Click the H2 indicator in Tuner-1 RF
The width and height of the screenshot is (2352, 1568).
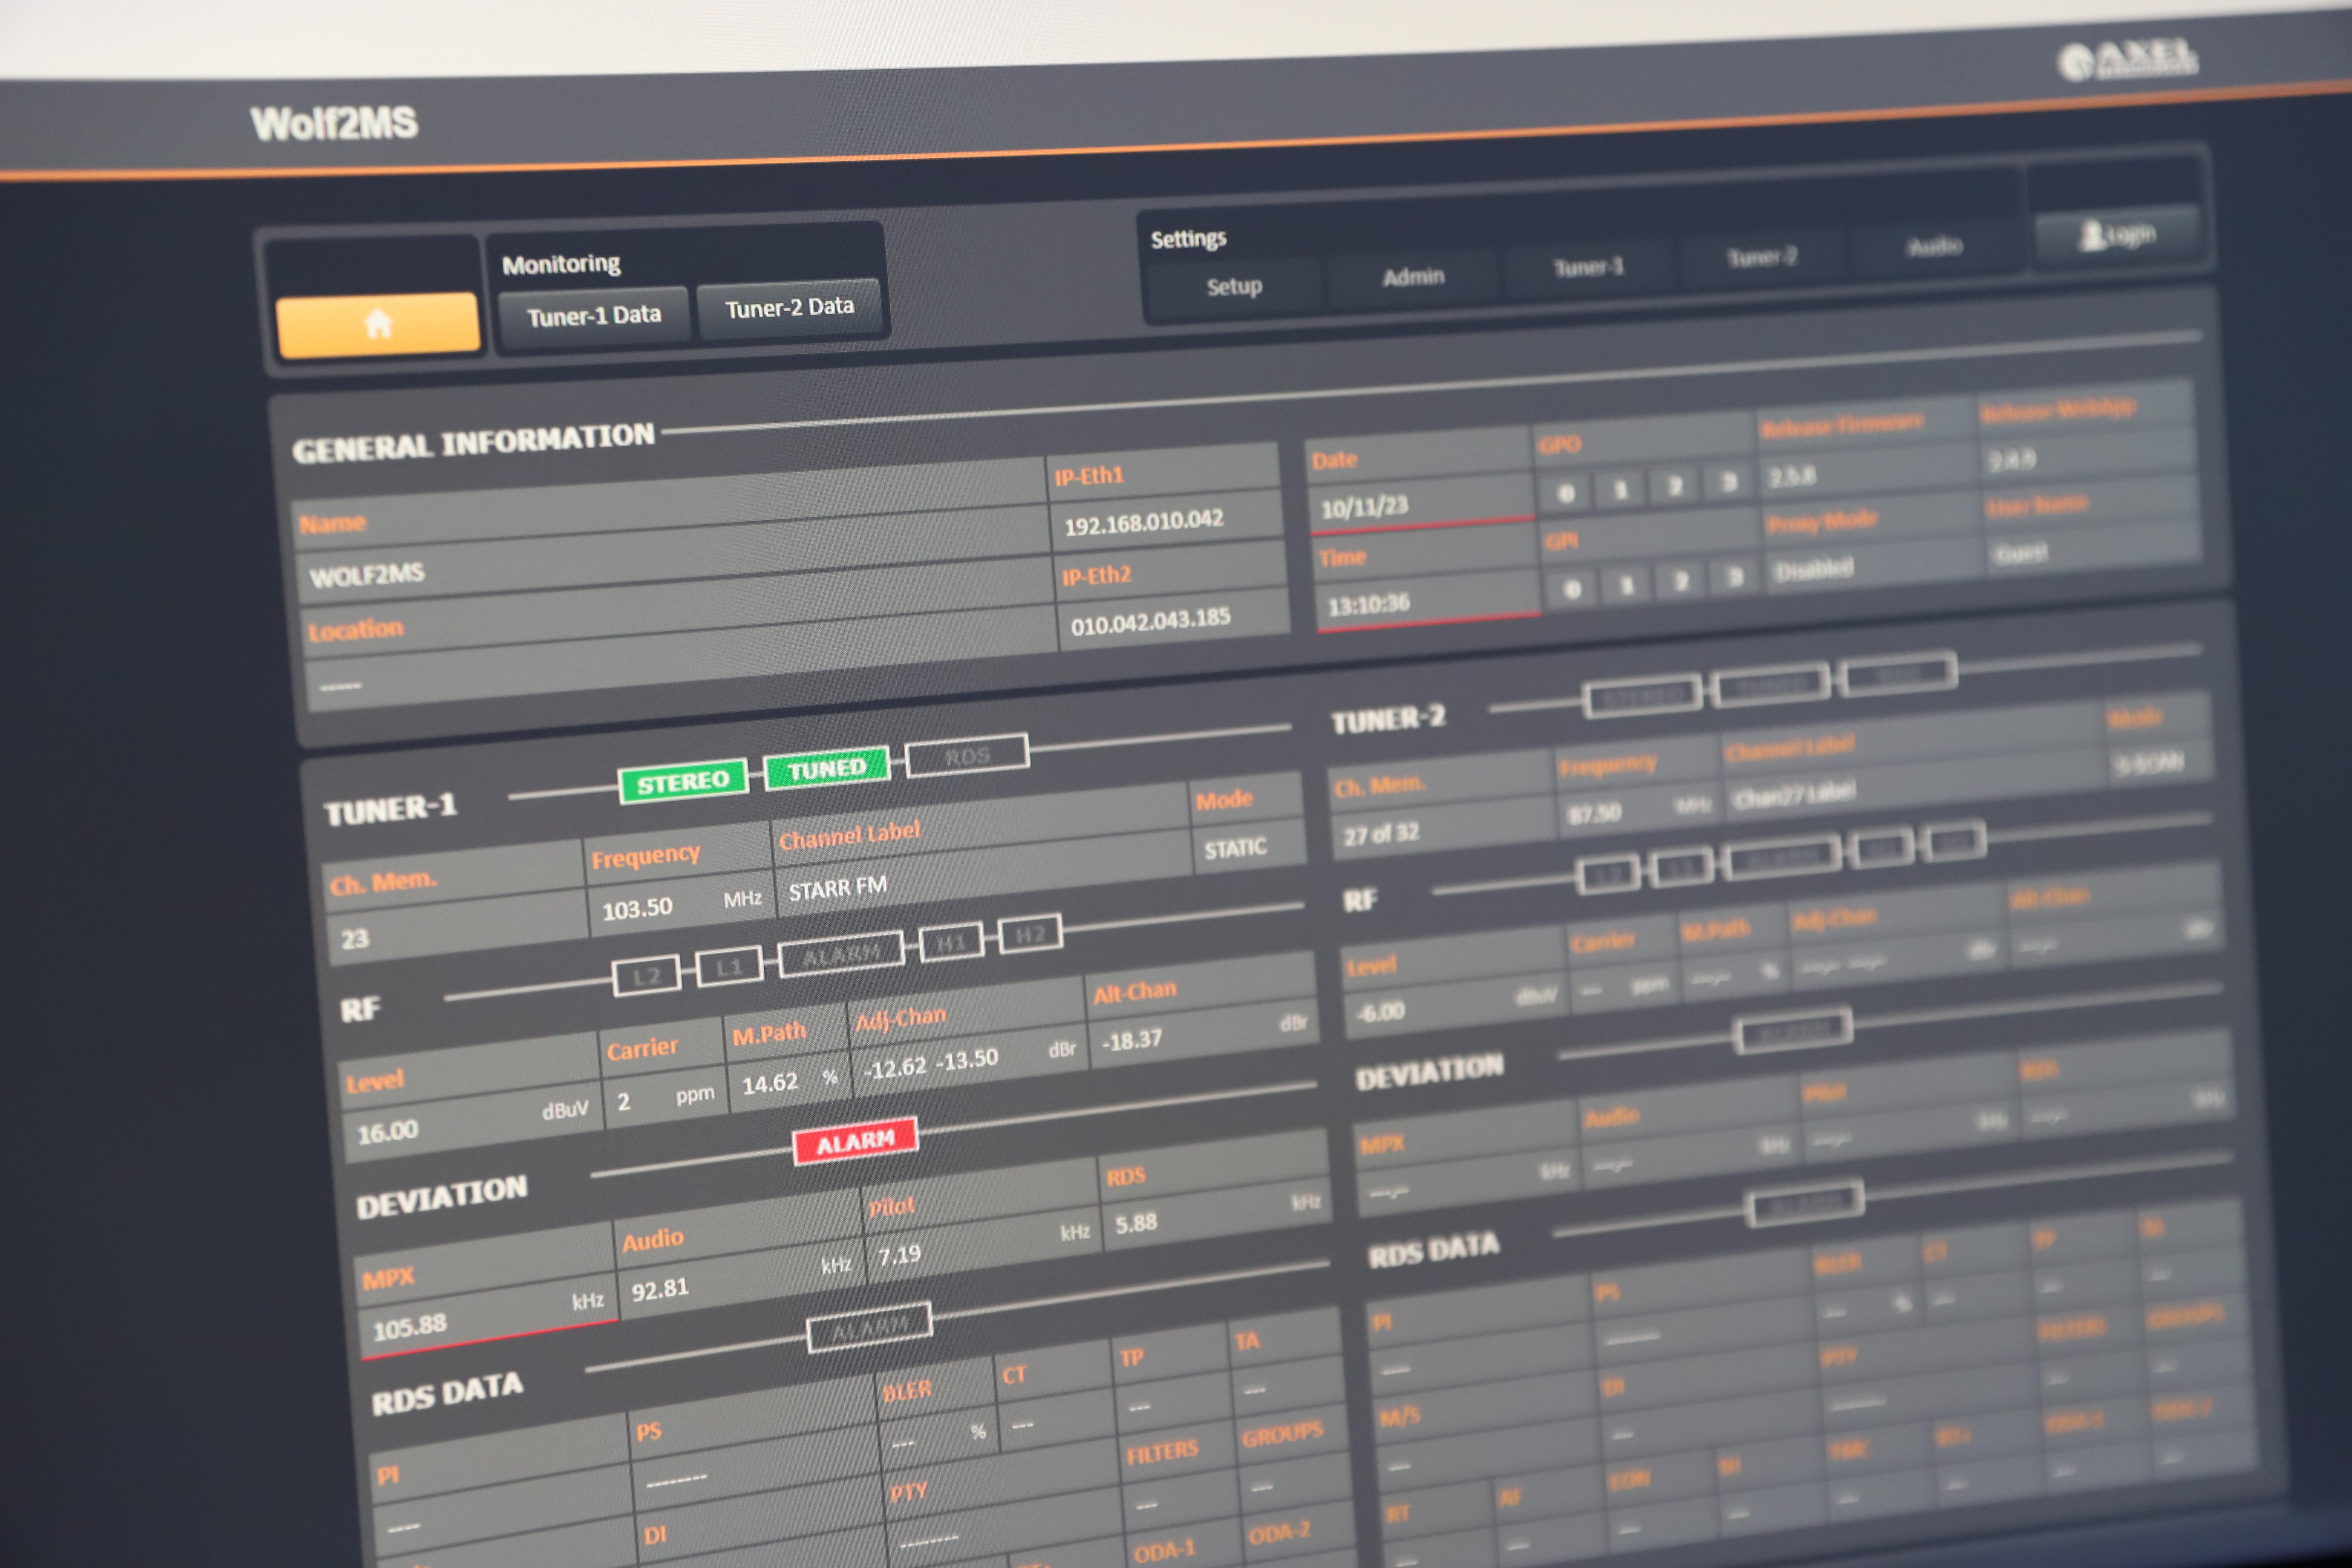[x=1030, y=934]
